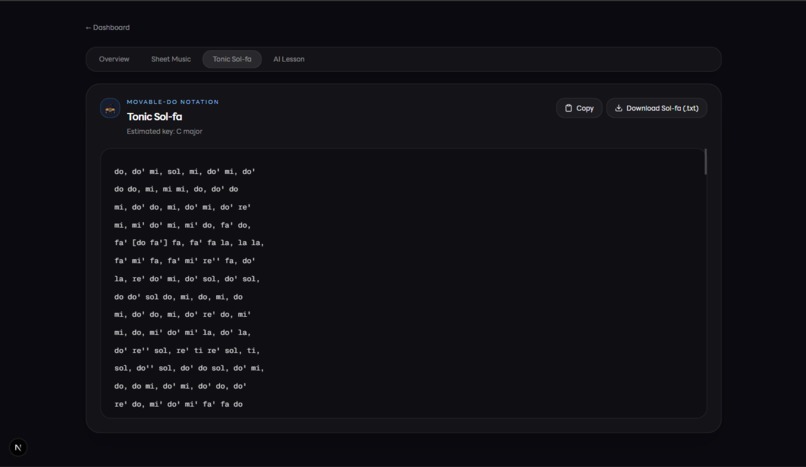Screen dimensions: 806x467
Task: Click the line starting 'la, re' do' mi,'
Action: point(187,278)
